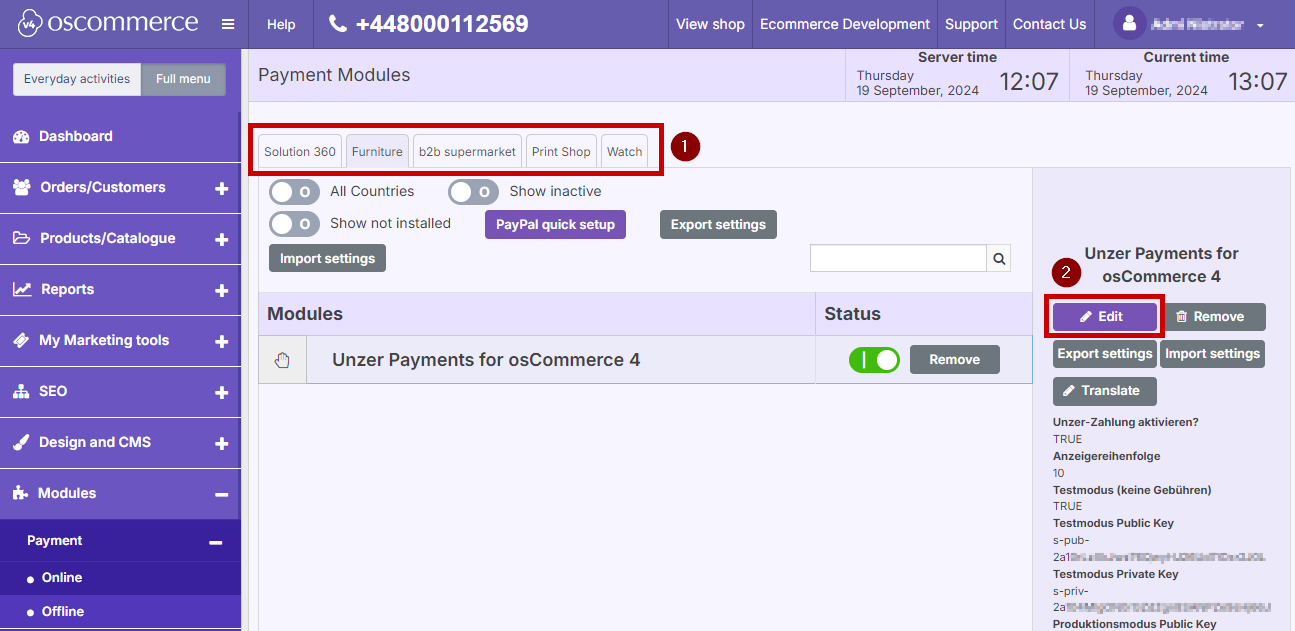Select the Full menu mode
This screenshot has height=631, width=1295.
pyautogui.click(x=183, y=79)
